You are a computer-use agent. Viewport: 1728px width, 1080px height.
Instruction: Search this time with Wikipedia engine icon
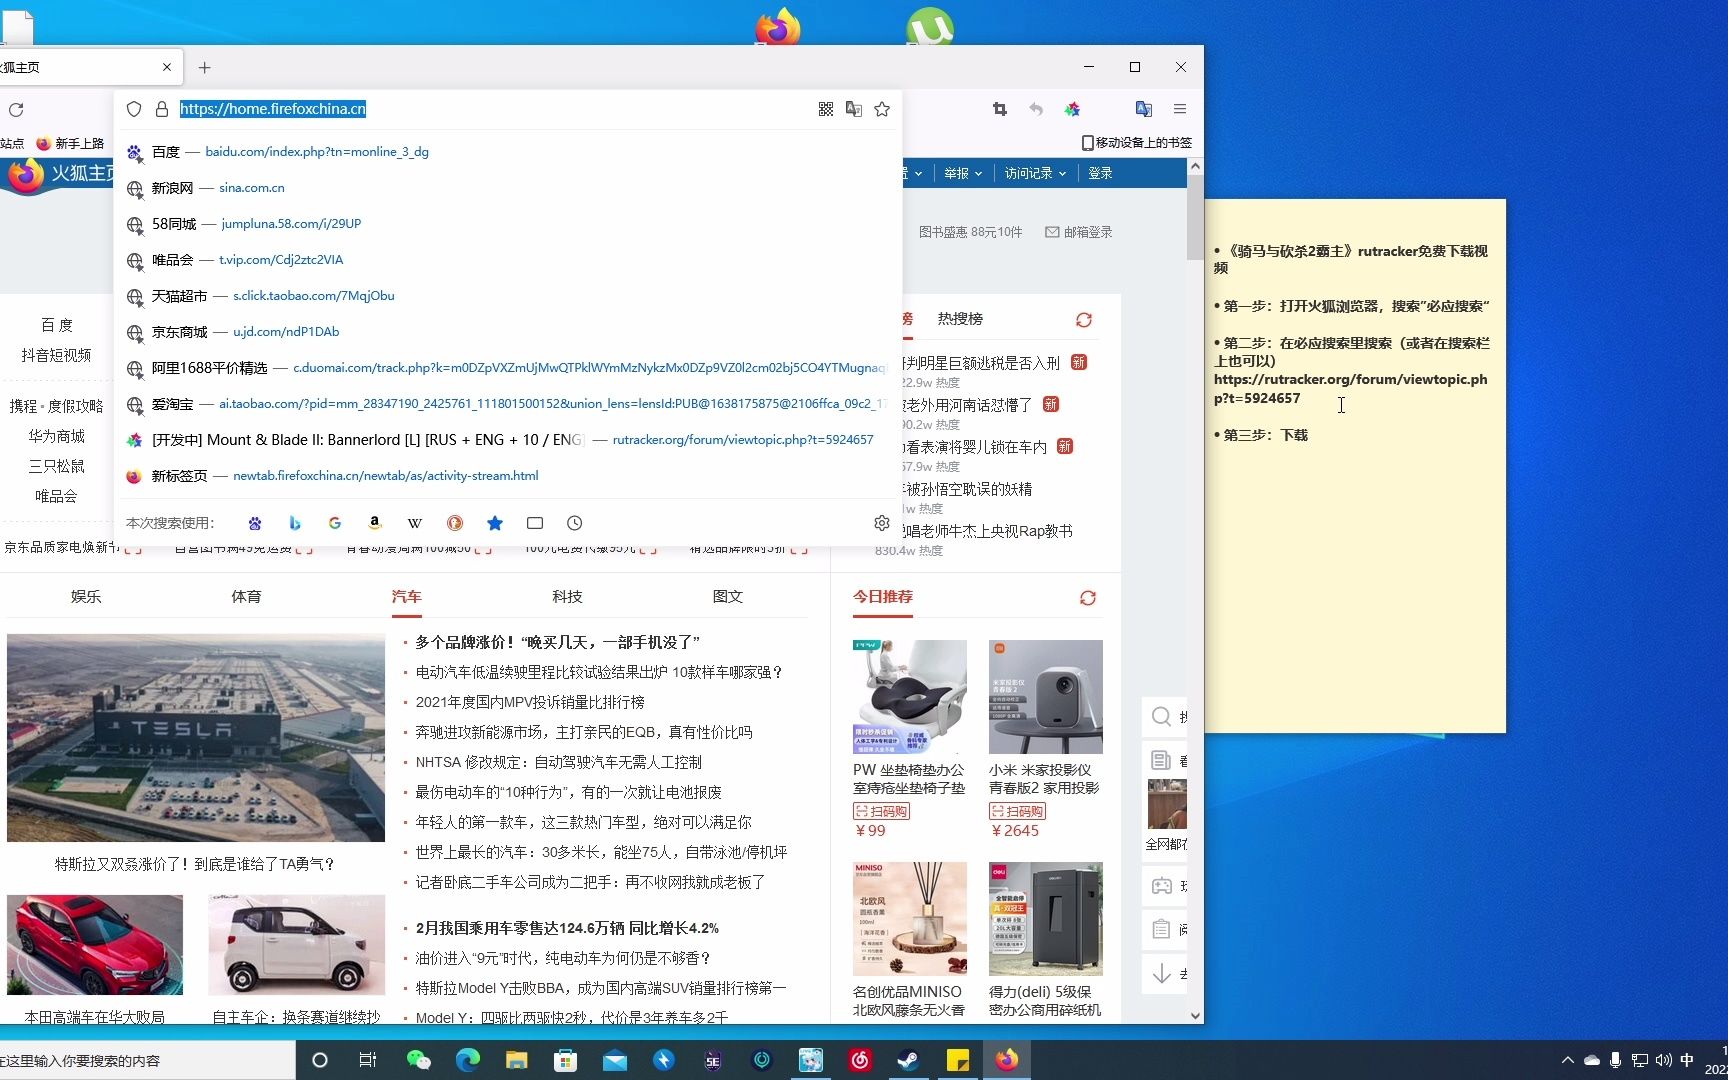tap(415, 523)
